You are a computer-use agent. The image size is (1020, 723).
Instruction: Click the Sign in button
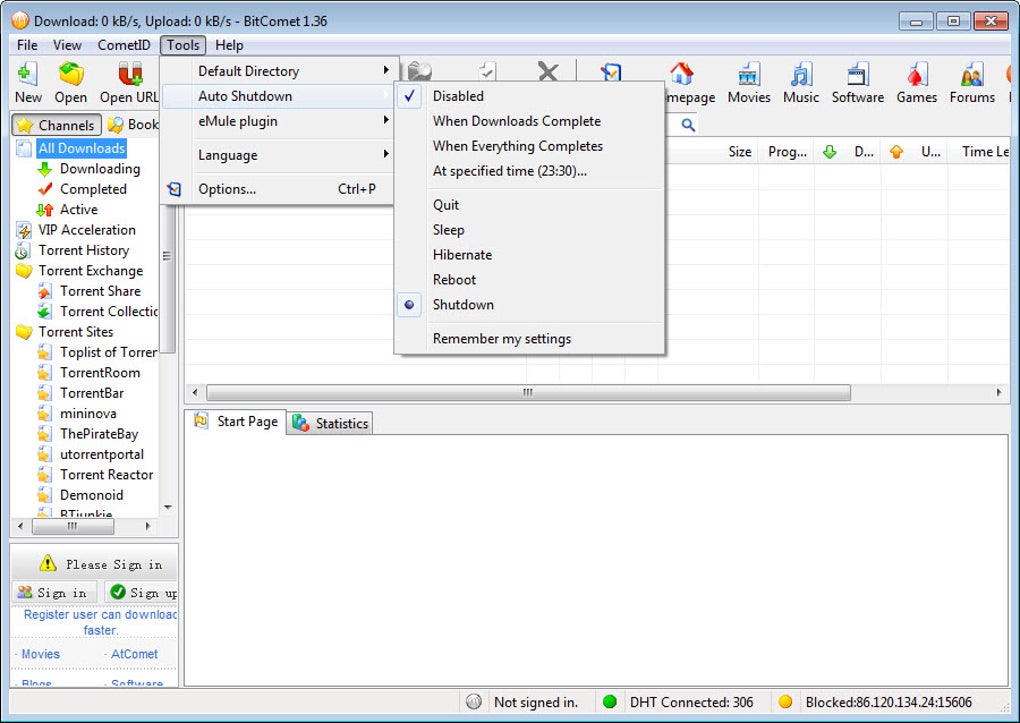coord(54,592)
